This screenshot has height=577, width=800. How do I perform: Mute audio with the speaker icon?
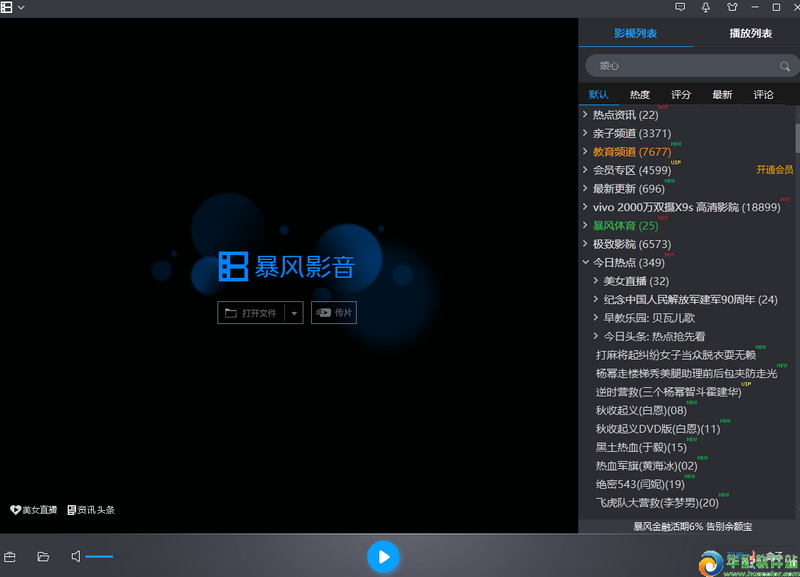pos(76,557)
